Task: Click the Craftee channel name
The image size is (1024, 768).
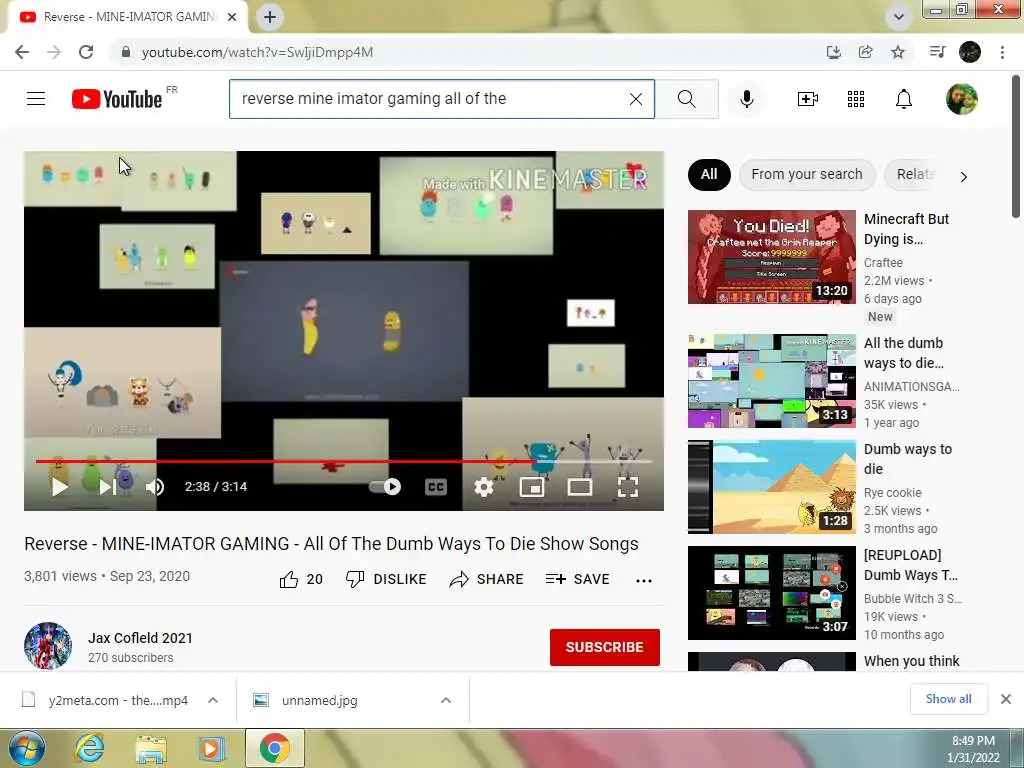Action: pos(883,263)
